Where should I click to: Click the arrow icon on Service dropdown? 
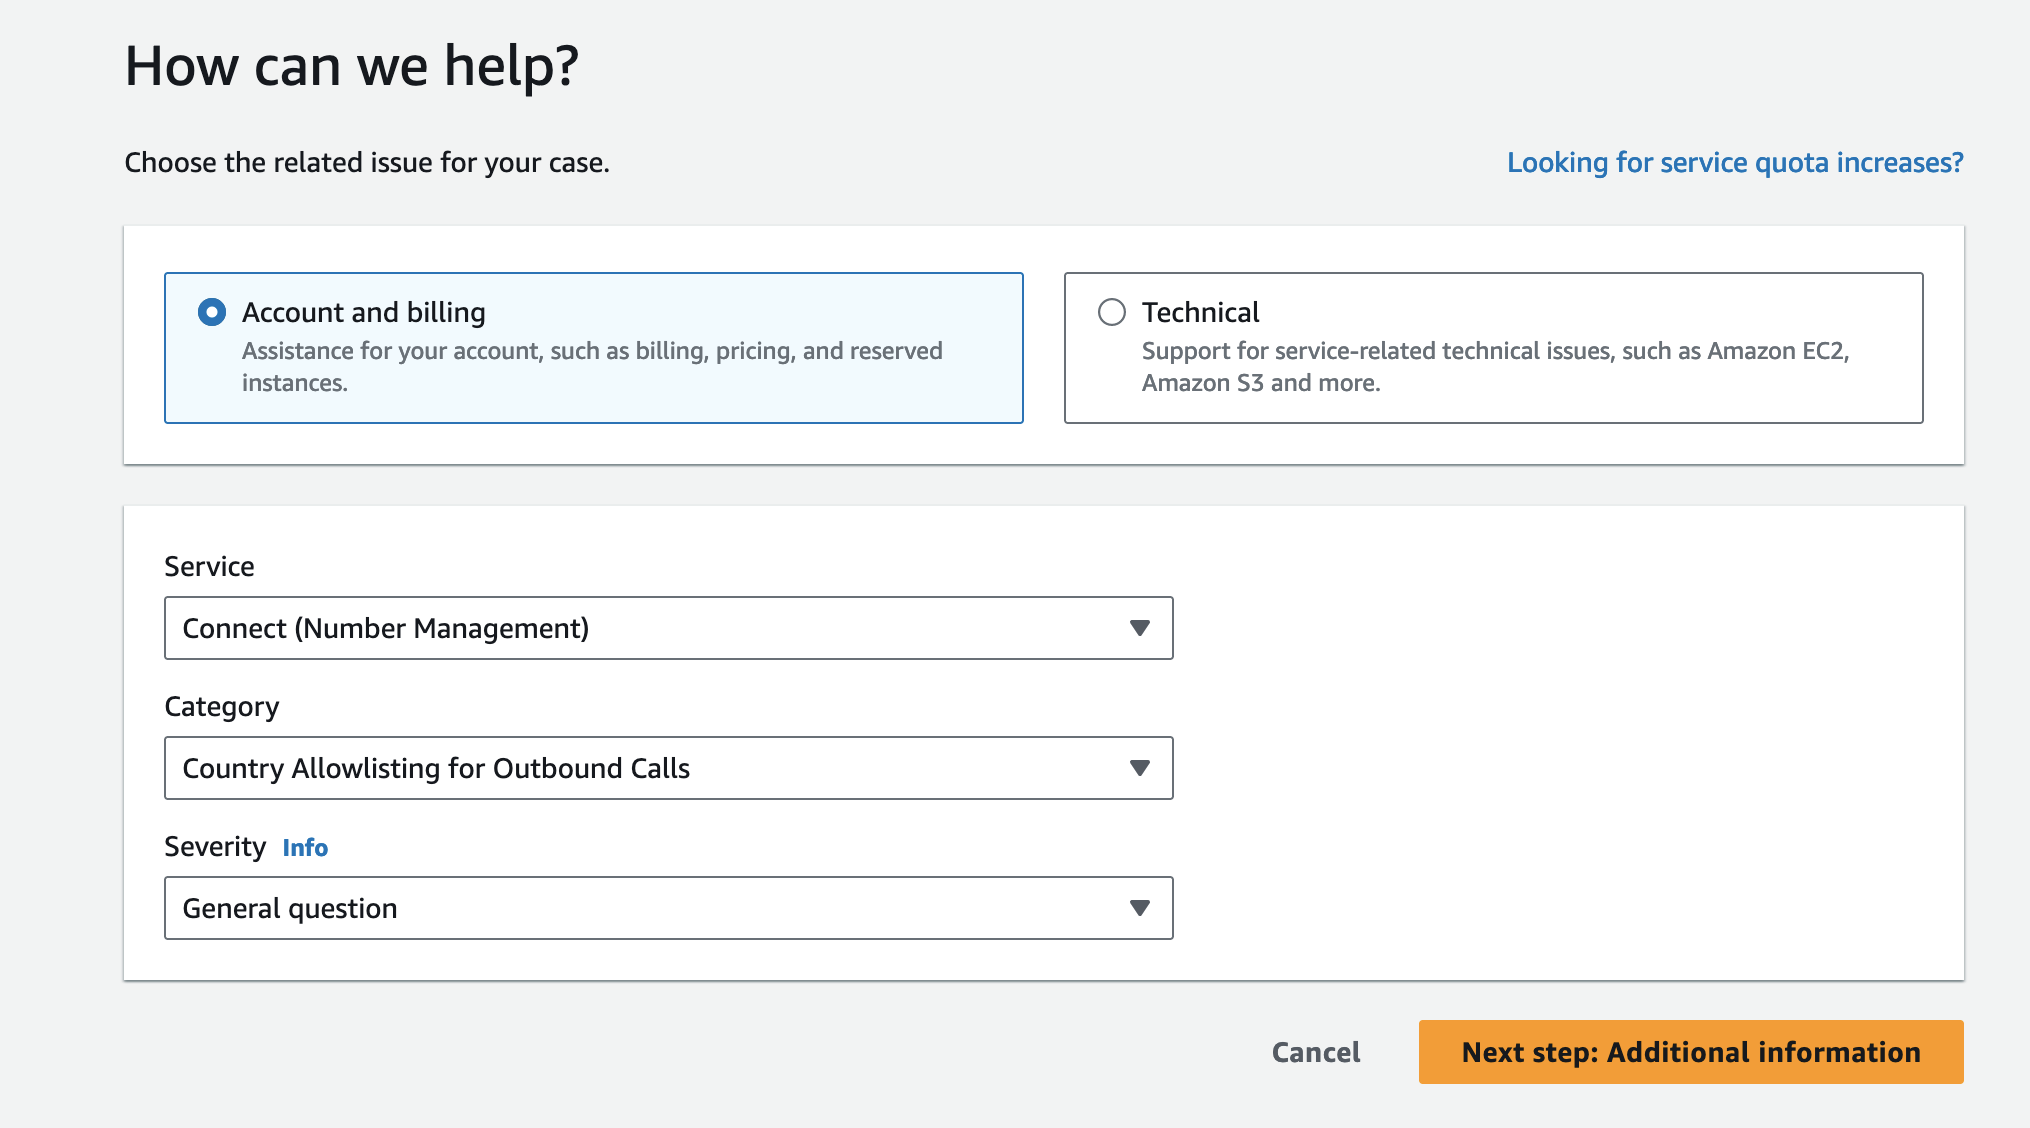pos(1139,628)
